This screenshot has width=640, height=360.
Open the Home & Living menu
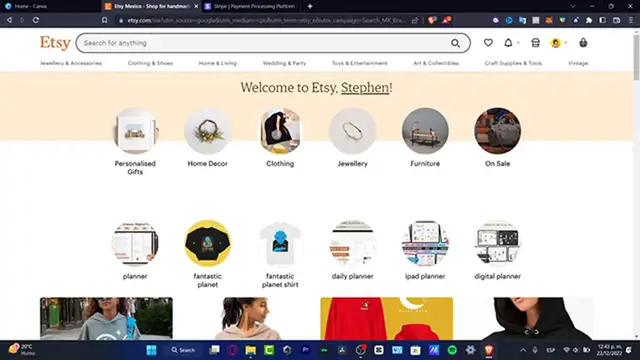[218, 63]
